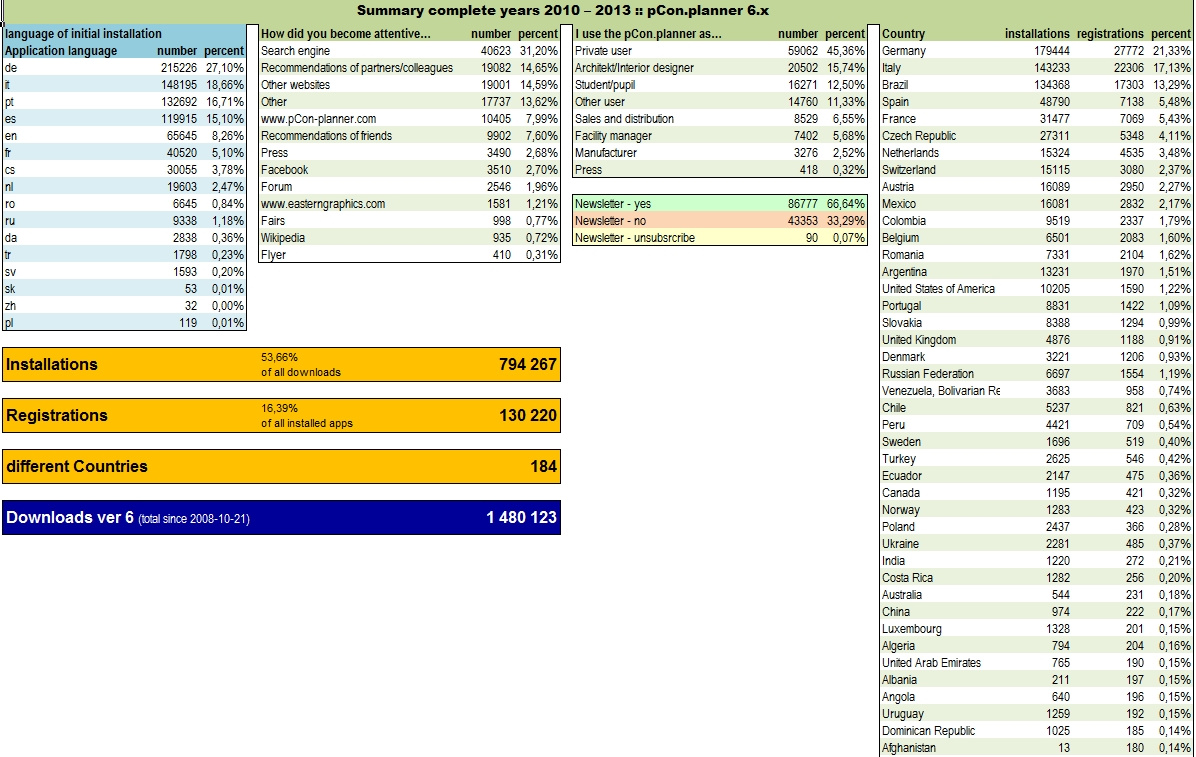
Task: Select the 'www.easterngraphics.com' entry
Action: pyautogui.click(x=322, y=204)
